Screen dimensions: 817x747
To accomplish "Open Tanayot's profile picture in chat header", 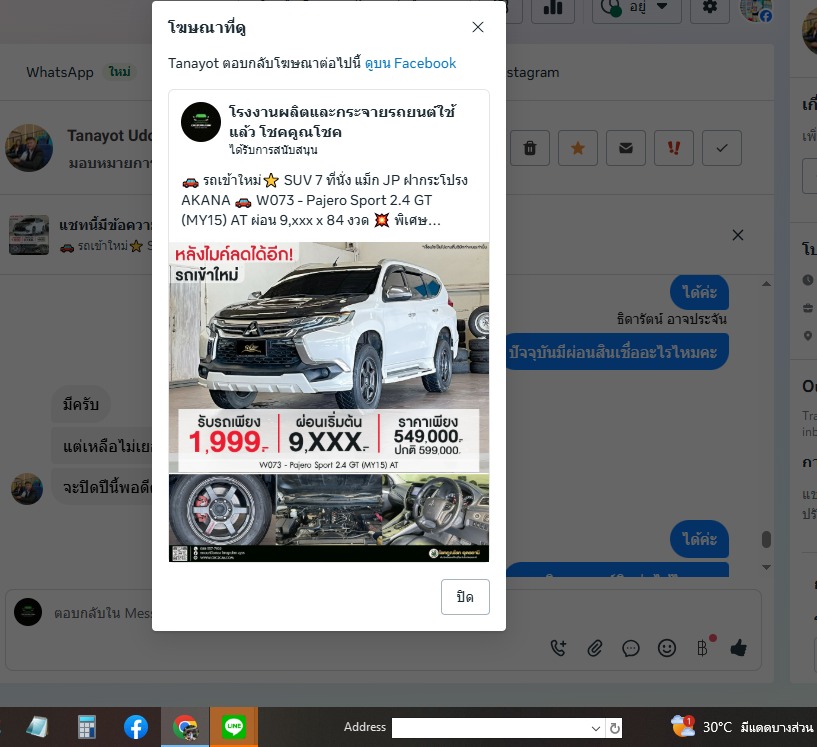I will (x=29, y=148).
